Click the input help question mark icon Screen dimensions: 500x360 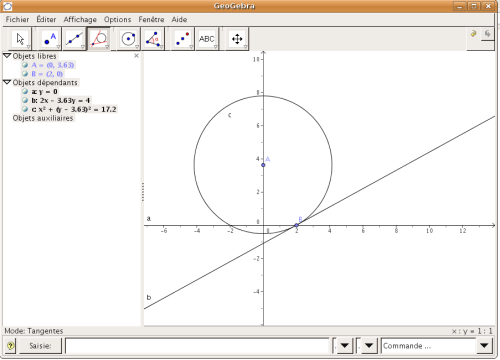pyautogui.click(x=11, y=346)
